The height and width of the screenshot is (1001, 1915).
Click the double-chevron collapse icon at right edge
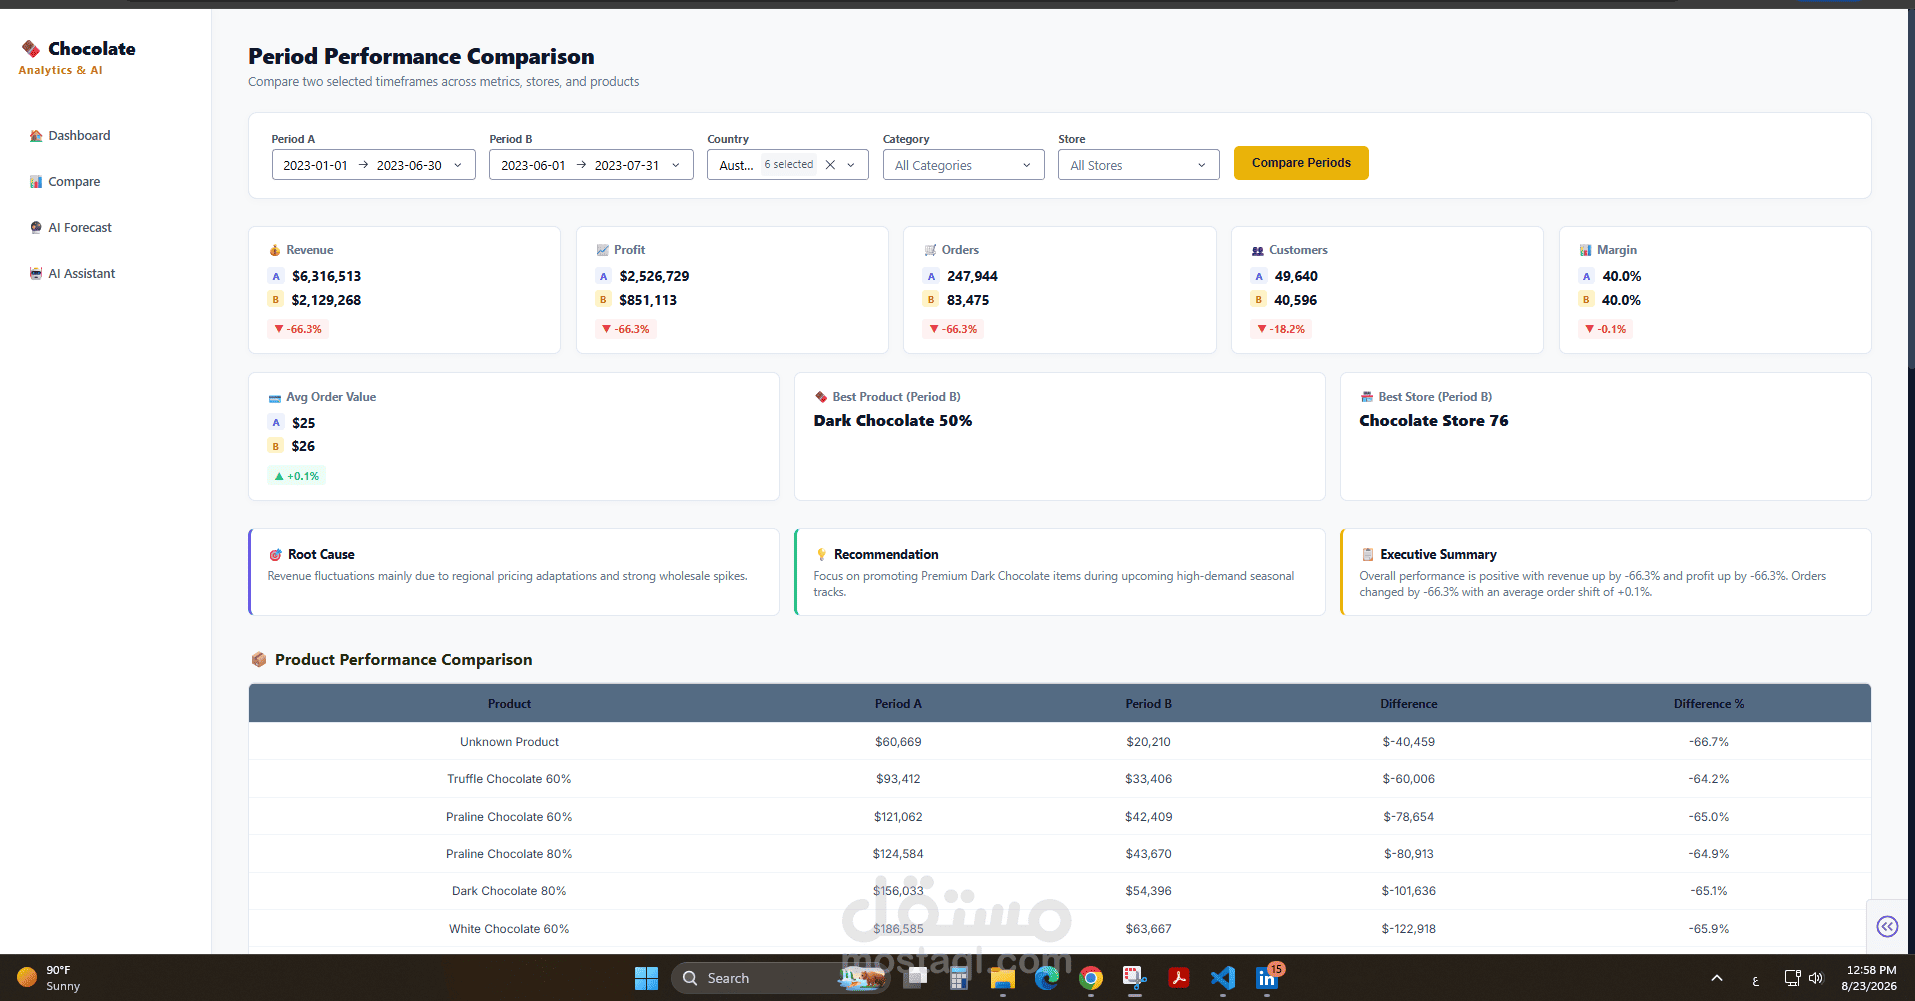1887,926
